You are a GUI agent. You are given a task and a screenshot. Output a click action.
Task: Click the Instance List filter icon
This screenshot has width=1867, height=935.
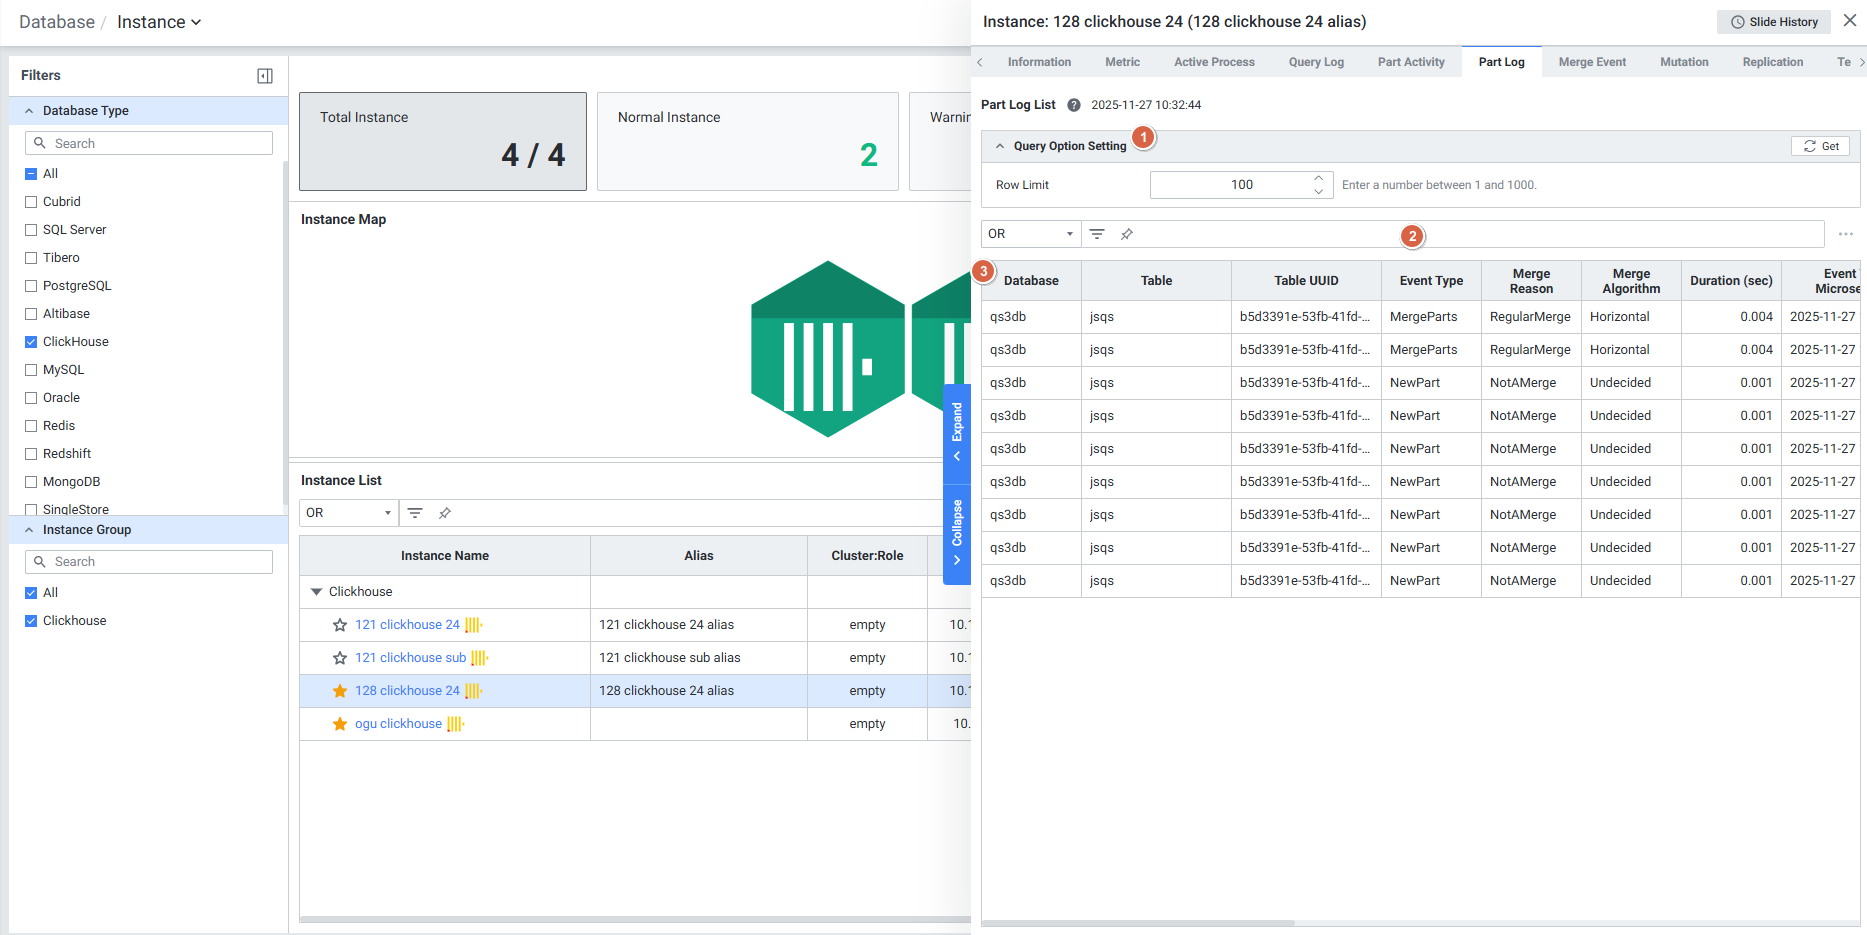pos(415,513)
